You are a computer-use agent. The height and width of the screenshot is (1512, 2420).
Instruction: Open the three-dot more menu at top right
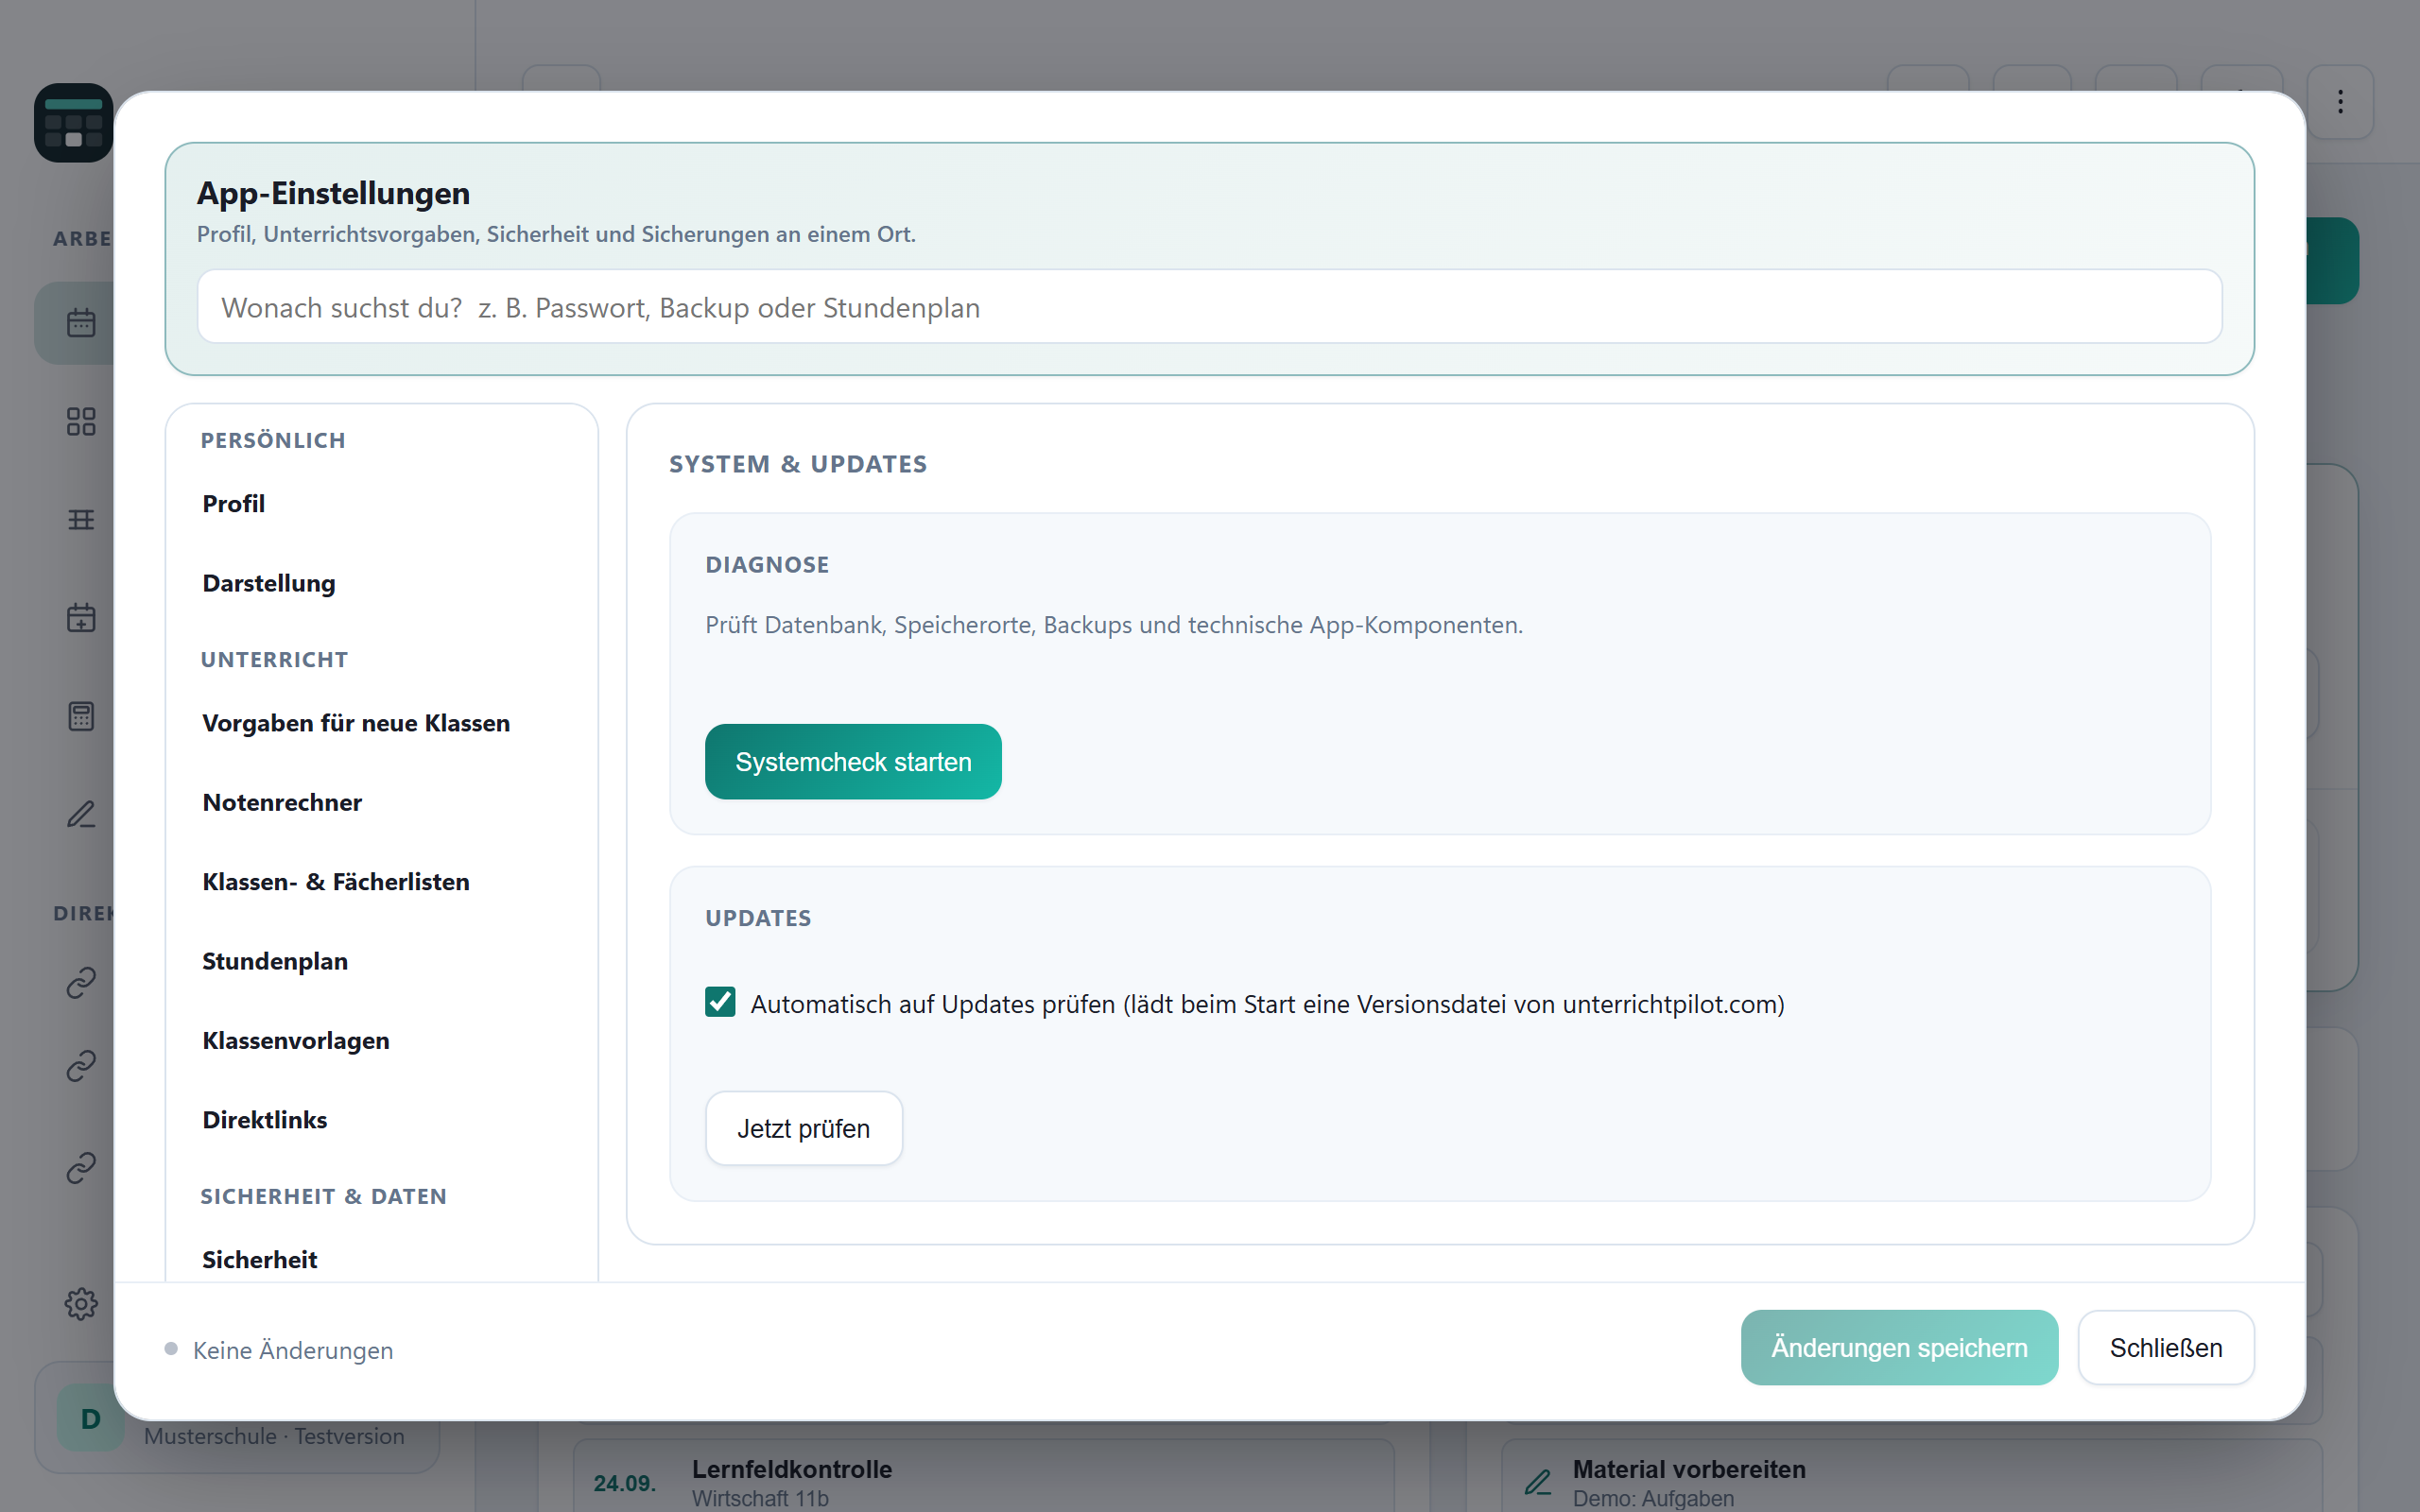[2340, 101]
